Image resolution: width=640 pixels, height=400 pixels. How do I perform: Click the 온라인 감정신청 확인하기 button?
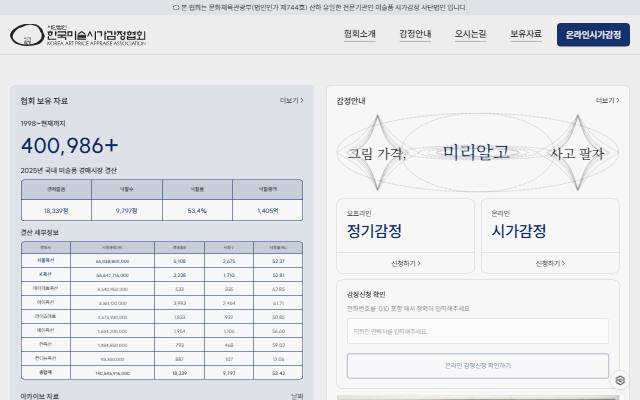tap(478, 366)
